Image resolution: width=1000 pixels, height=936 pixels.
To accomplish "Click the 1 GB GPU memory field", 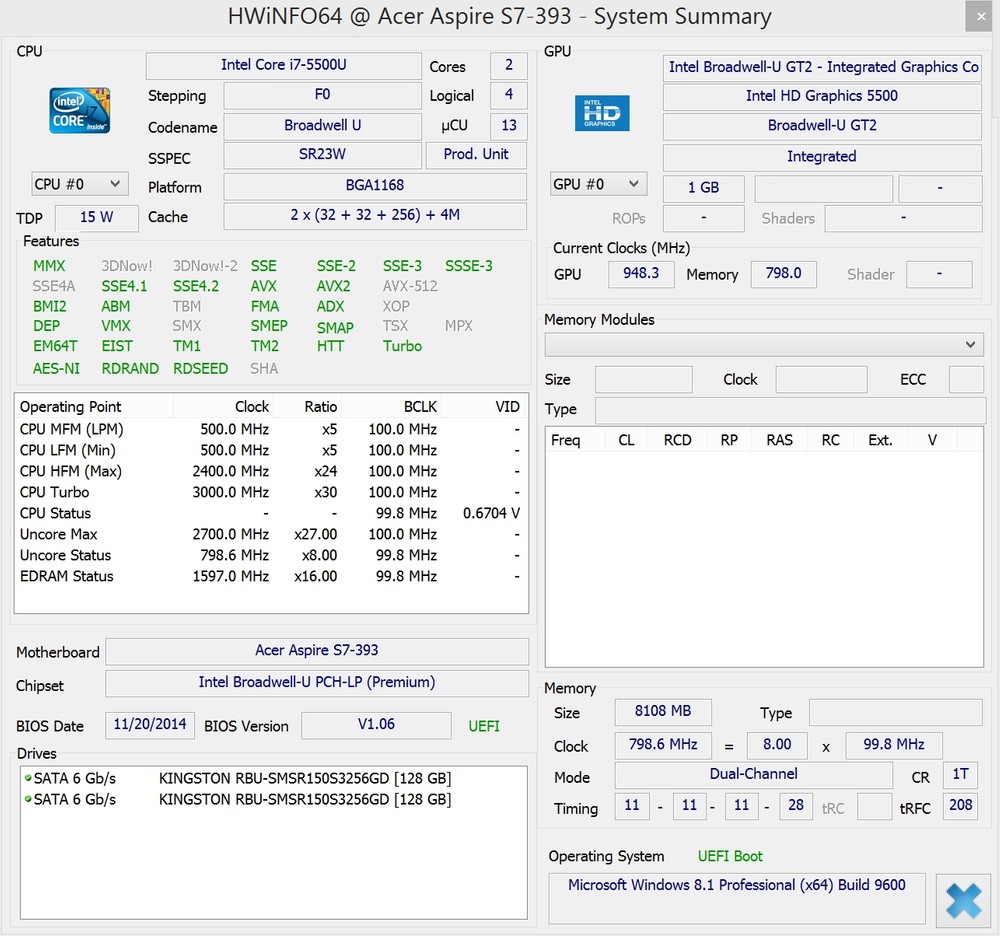I will (703, 188).
